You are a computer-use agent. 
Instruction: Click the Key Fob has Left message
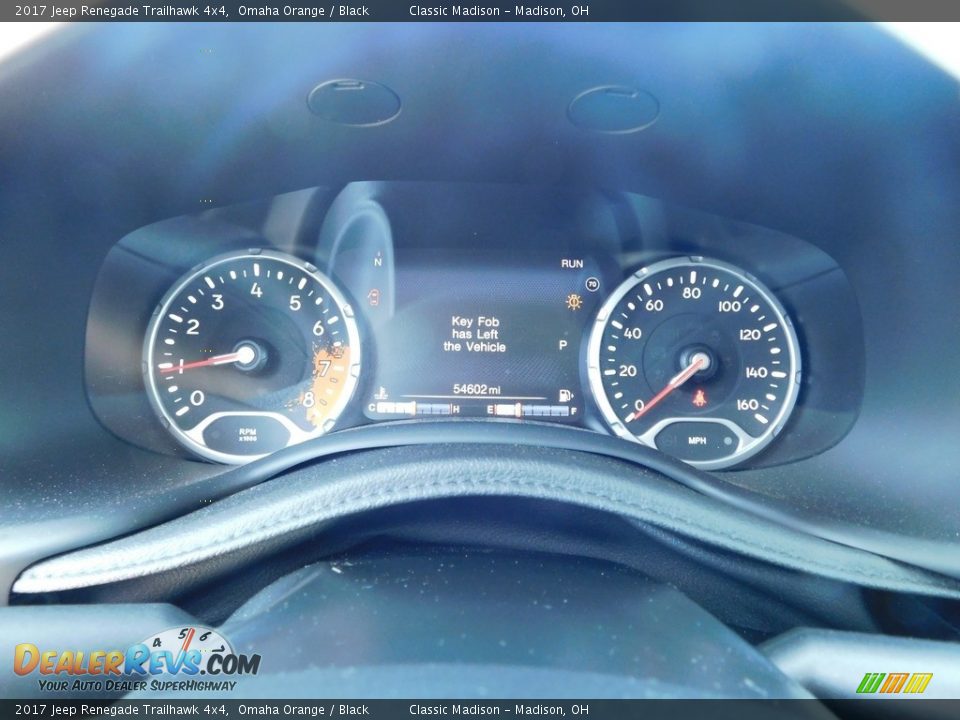point(475,334)
